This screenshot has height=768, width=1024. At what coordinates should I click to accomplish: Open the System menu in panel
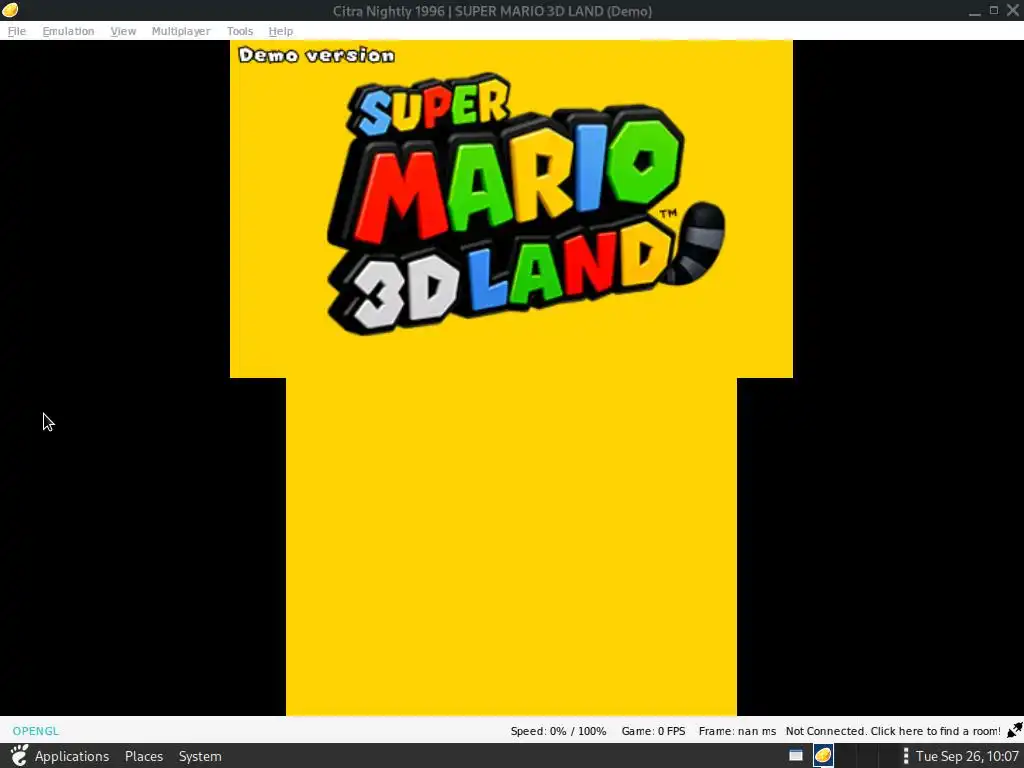tap(200, 756)
